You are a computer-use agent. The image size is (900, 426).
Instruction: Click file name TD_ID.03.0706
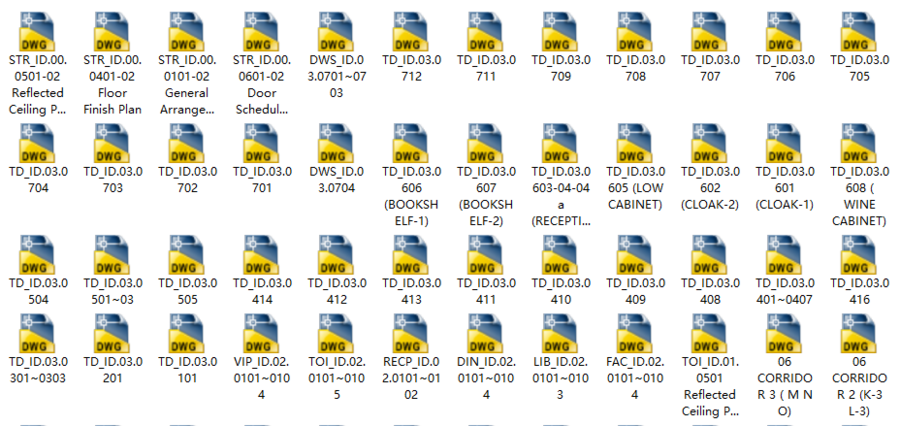(x=785, y=68)
